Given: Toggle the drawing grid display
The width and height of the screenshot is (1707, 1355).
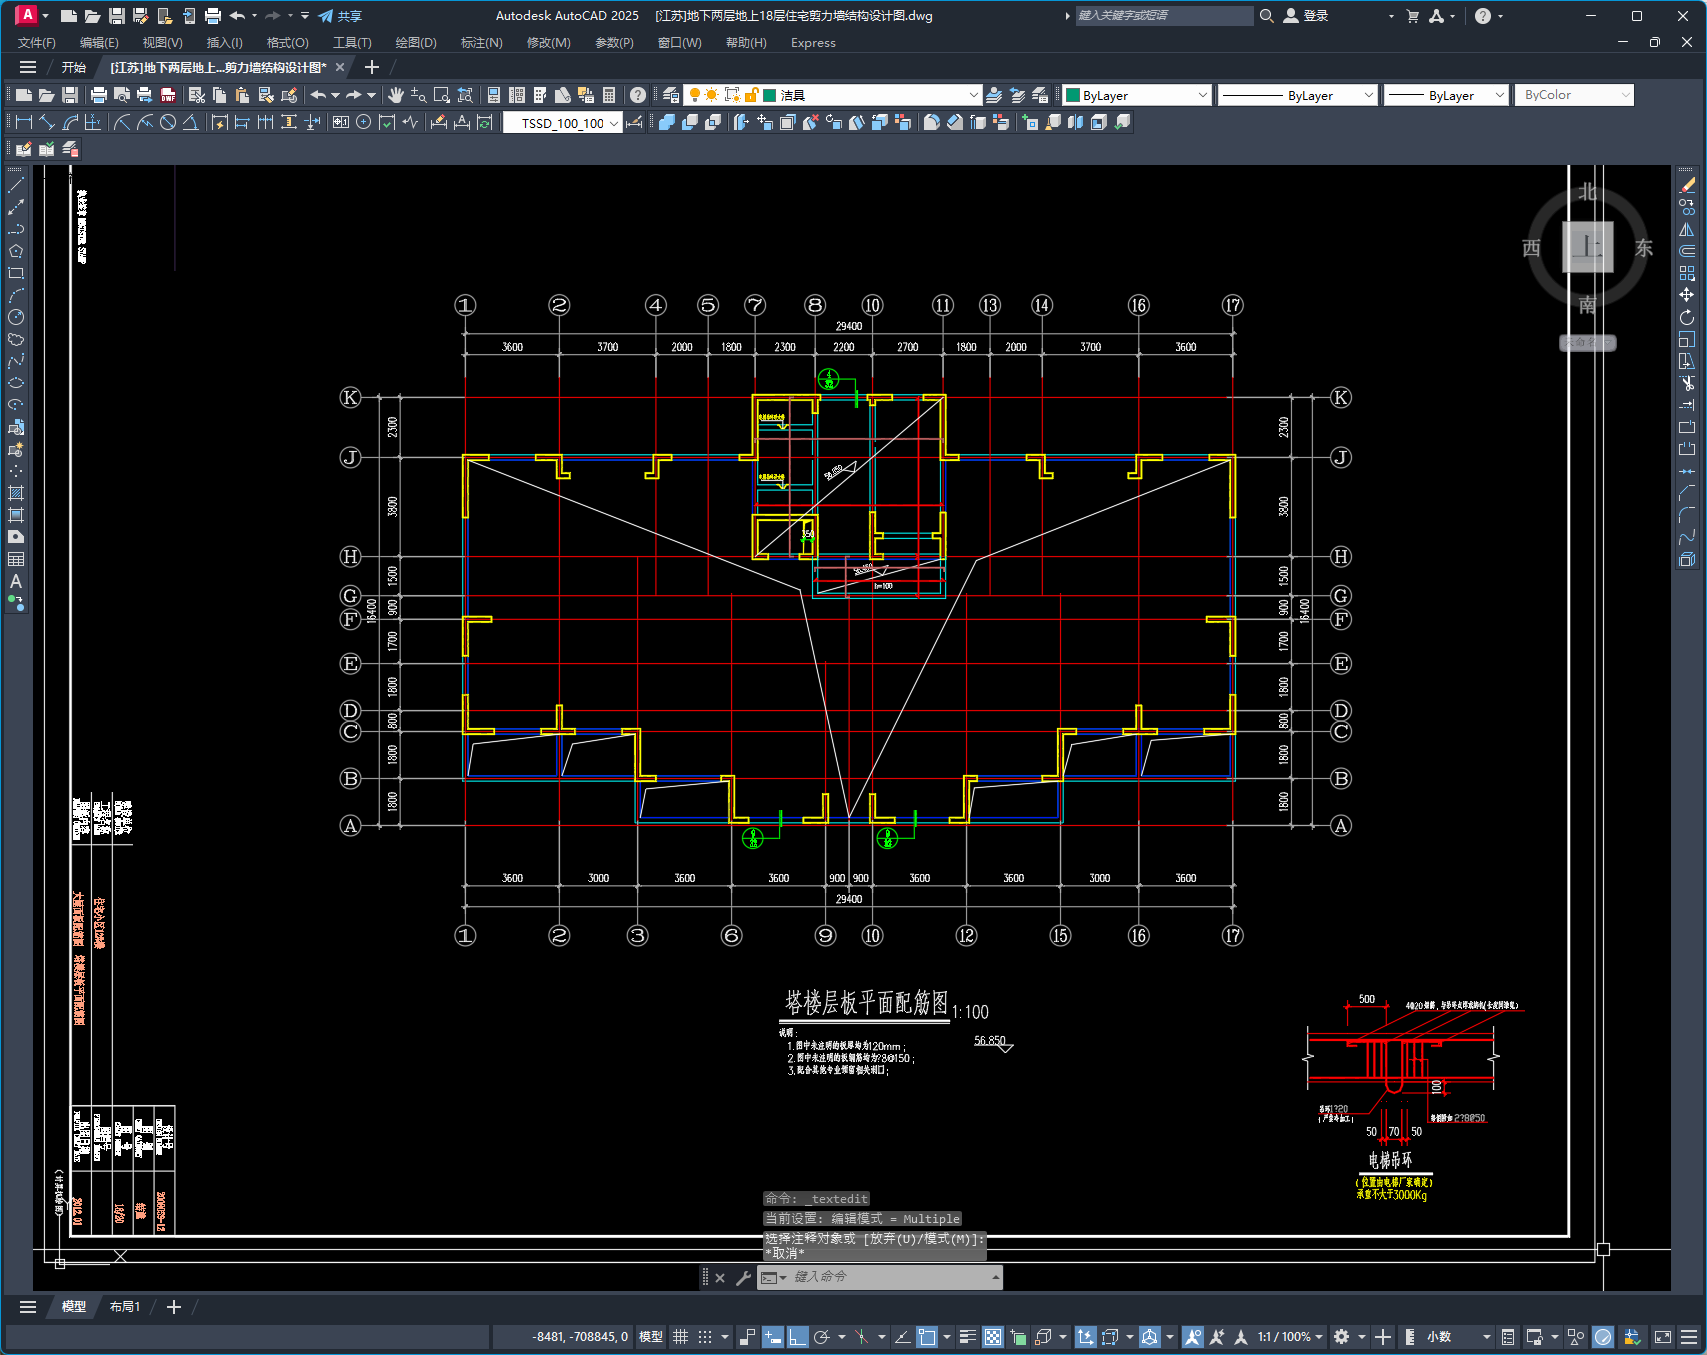Looking at the screenshot, I should (680, 1337).
